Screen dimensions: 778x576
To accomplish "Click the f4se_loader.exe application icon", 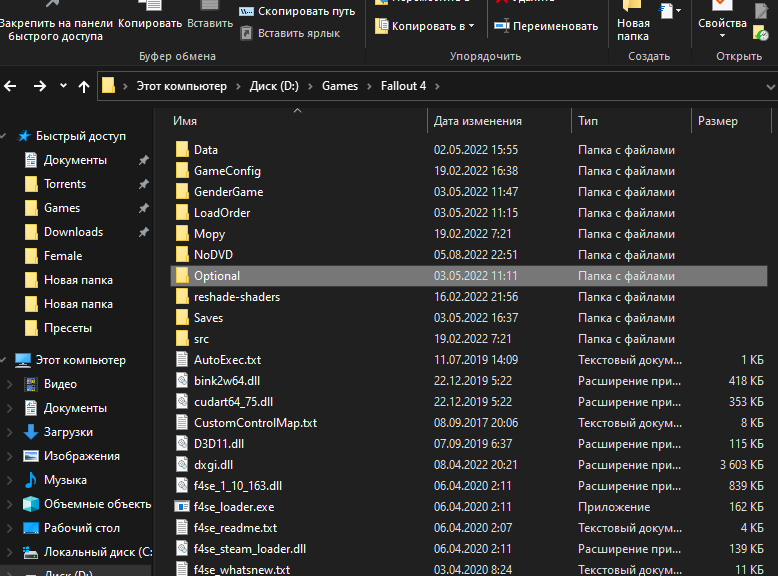I will pyautogui.click(x=181, y=507).
